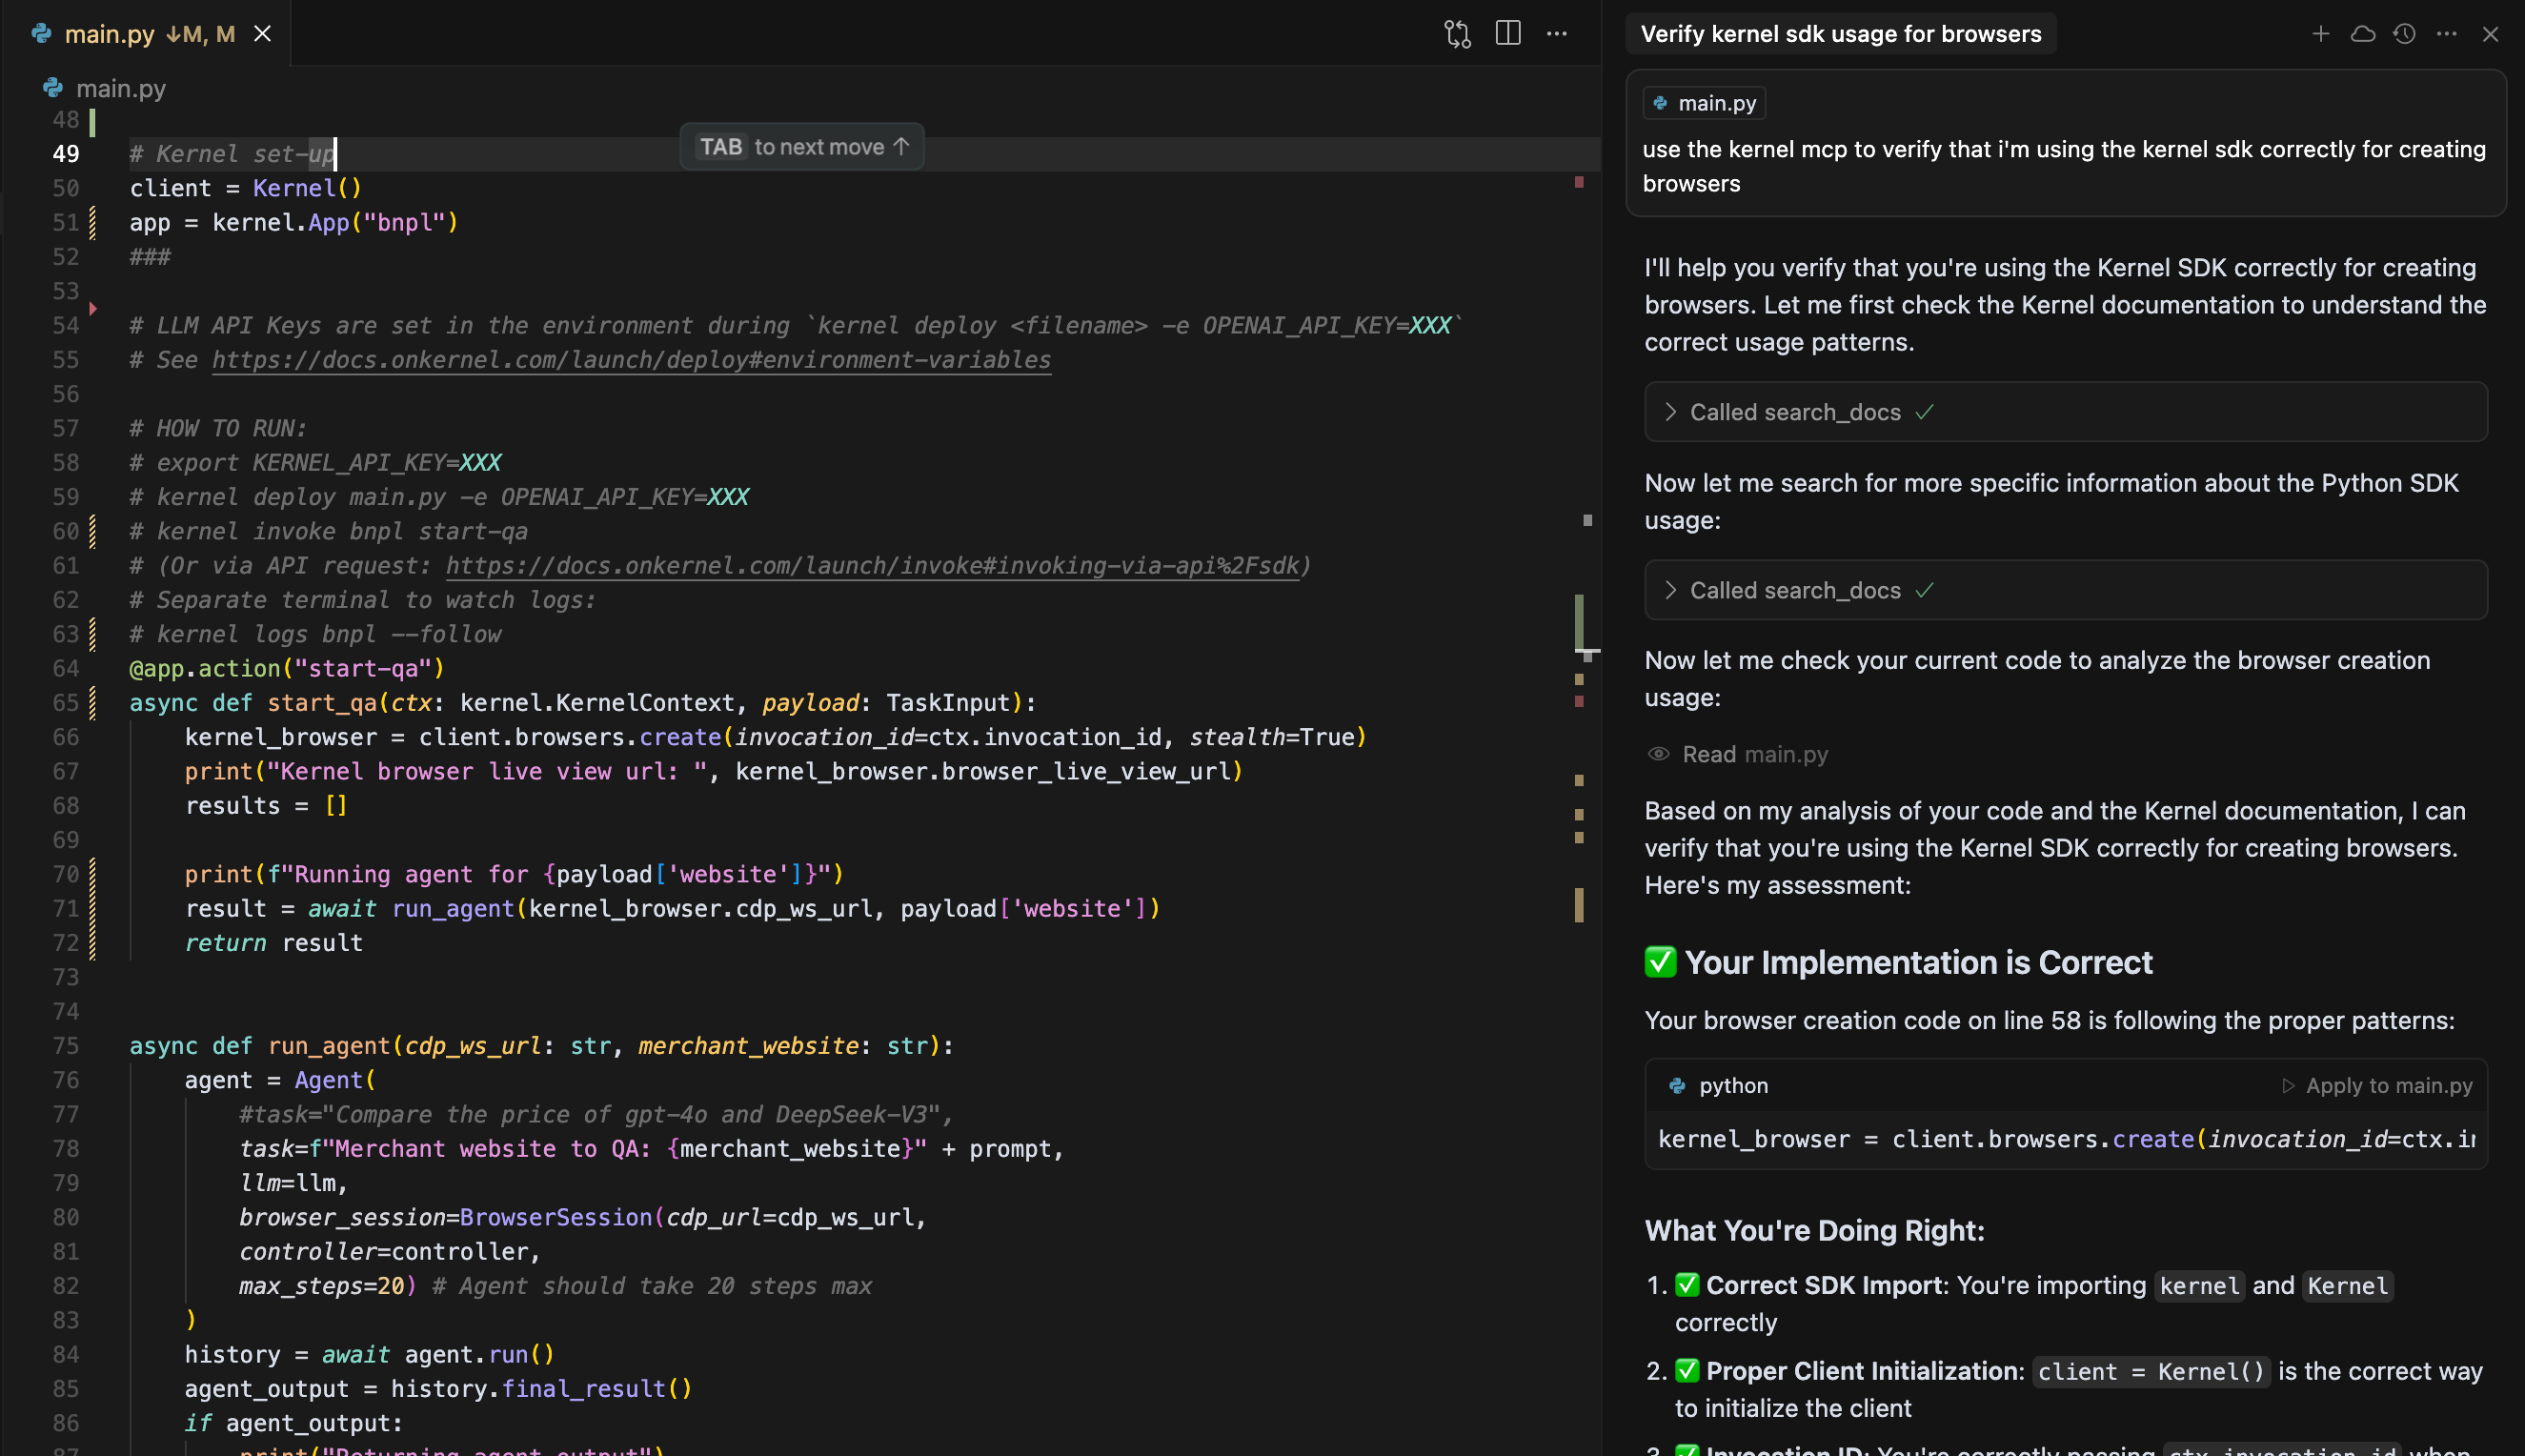Open editor more actions ellipsis menu
Viewport: 2525px width, 1456px height.
pos(1556,34)
